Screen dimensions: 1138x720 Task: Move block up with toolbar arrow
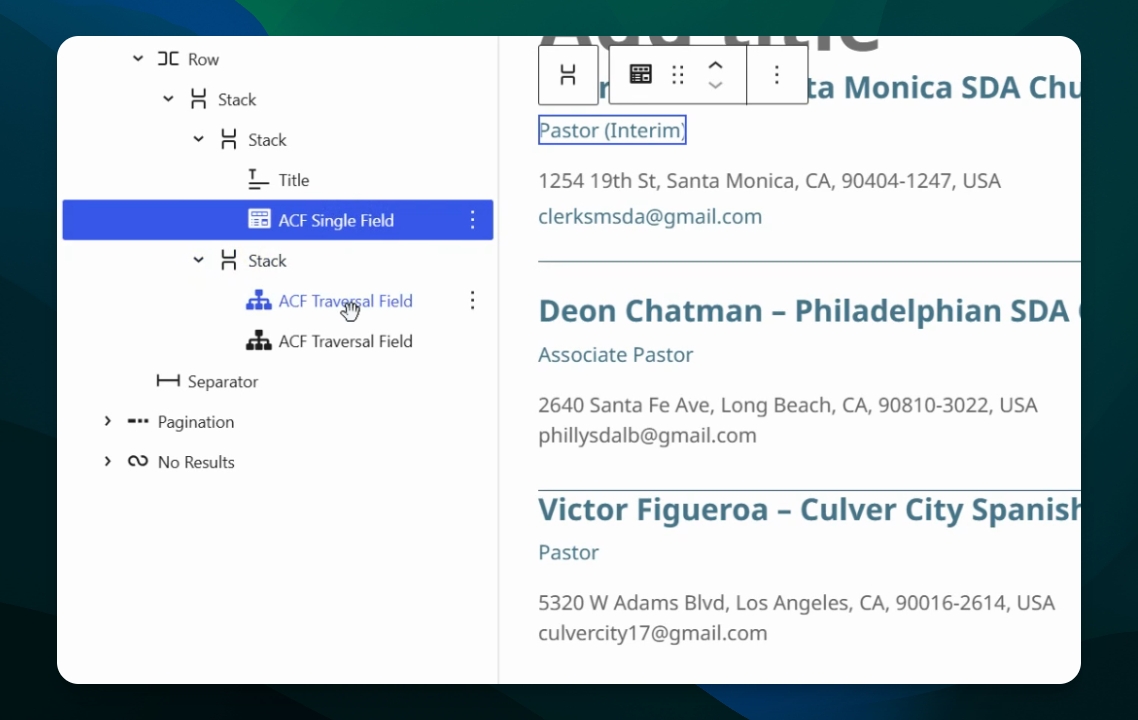(716, 65)
